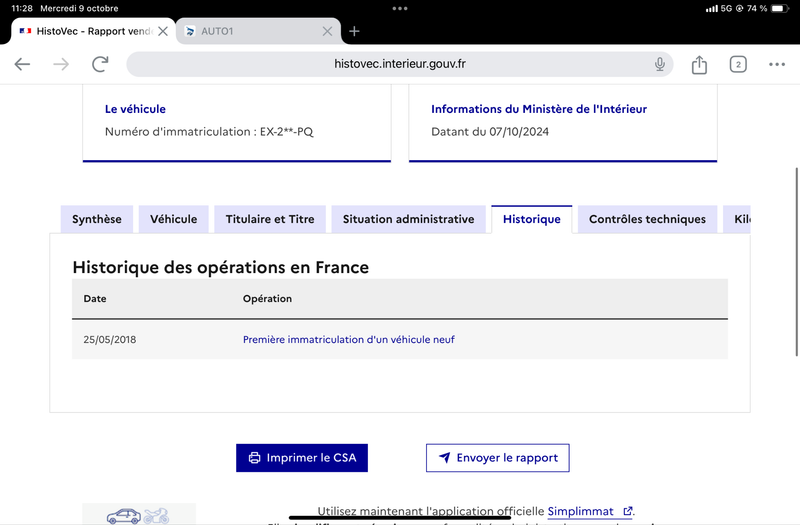Viewport: 800px width, 525px height.
Task: Tap the microphone icon in address bar
Action: (x=660, y=64)
